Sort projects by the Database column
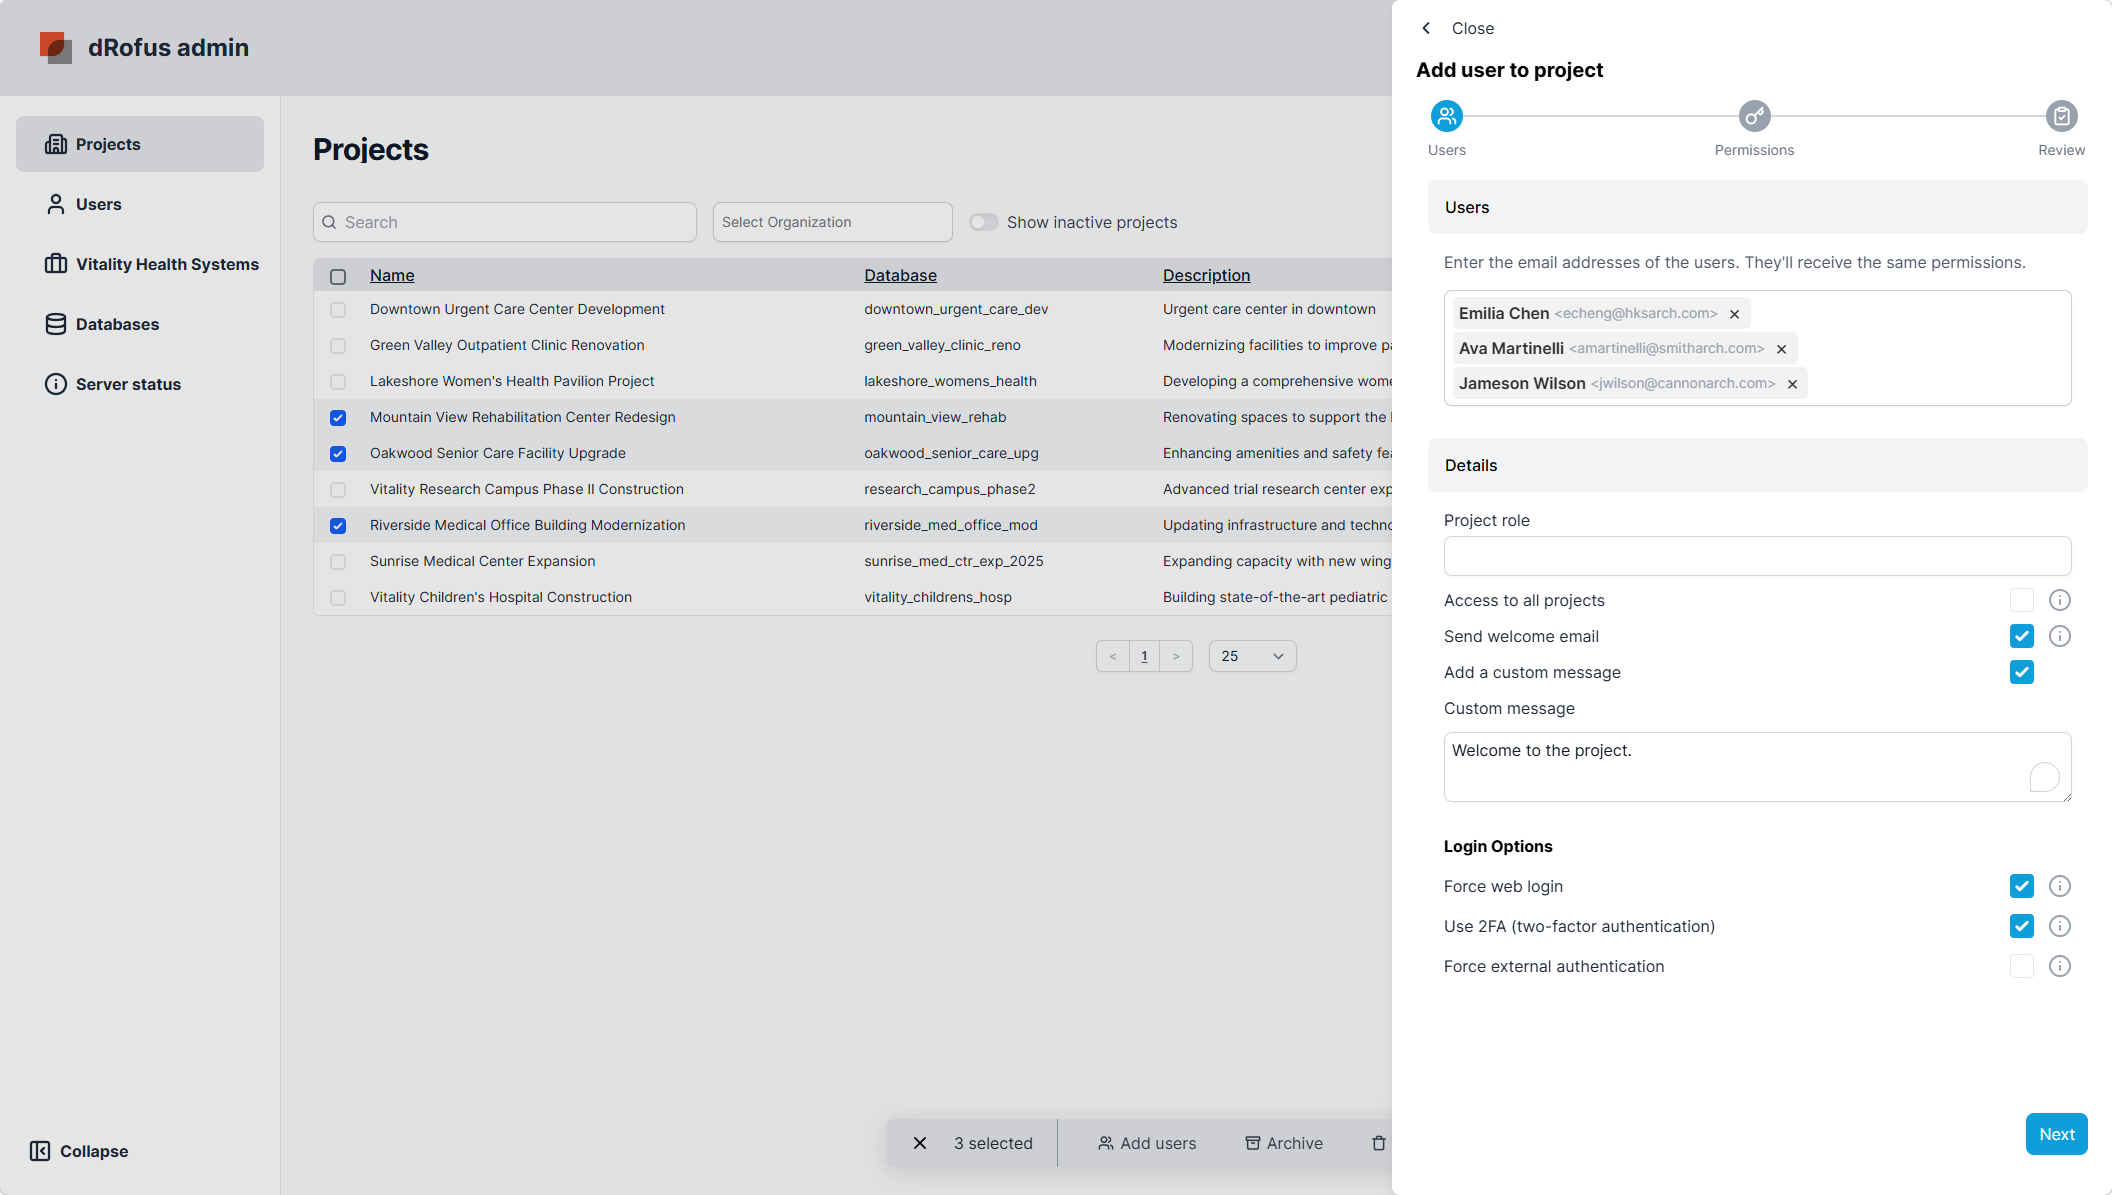 tap(900, 275)
